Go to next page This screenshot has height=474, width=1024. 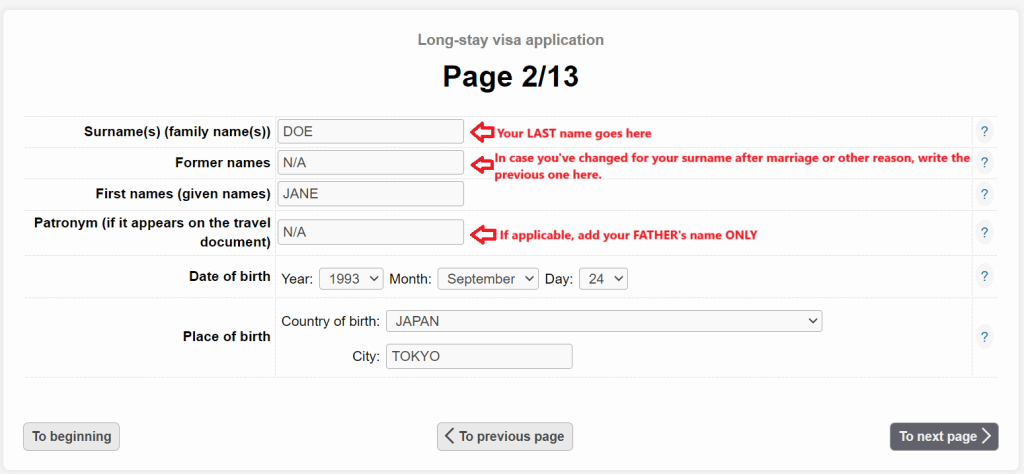943,436
